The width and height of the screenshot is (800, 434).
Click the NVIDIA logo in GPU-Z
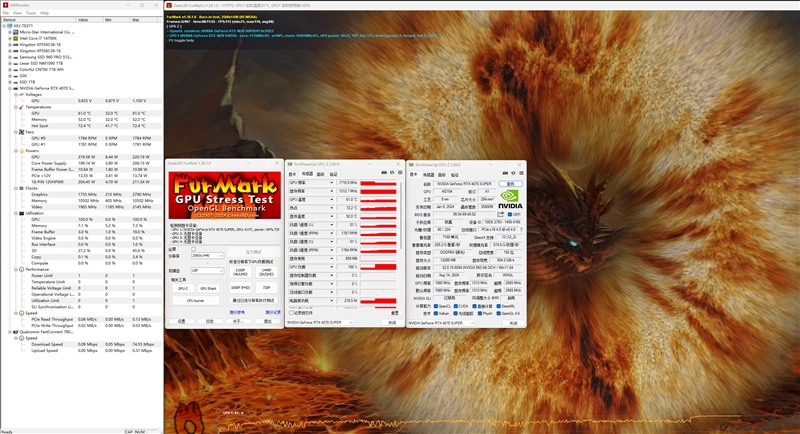(510, 199)
